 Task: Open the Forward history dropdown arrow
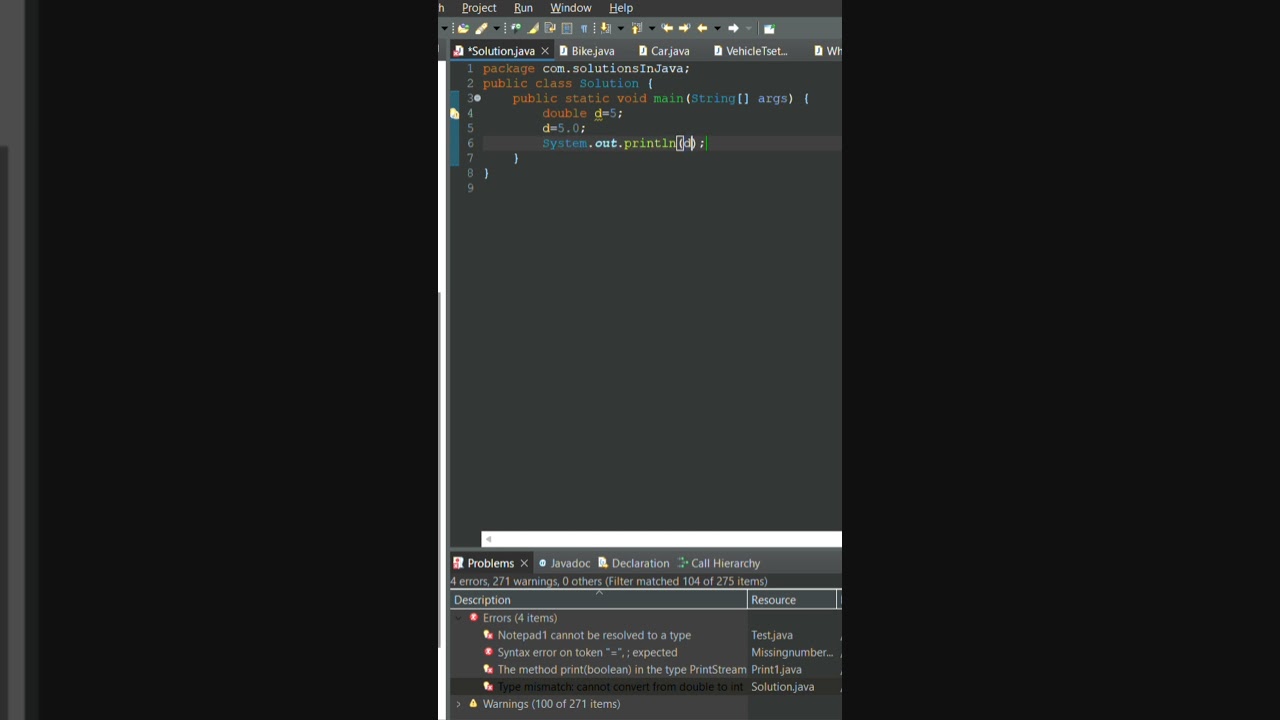coord(749,28)
